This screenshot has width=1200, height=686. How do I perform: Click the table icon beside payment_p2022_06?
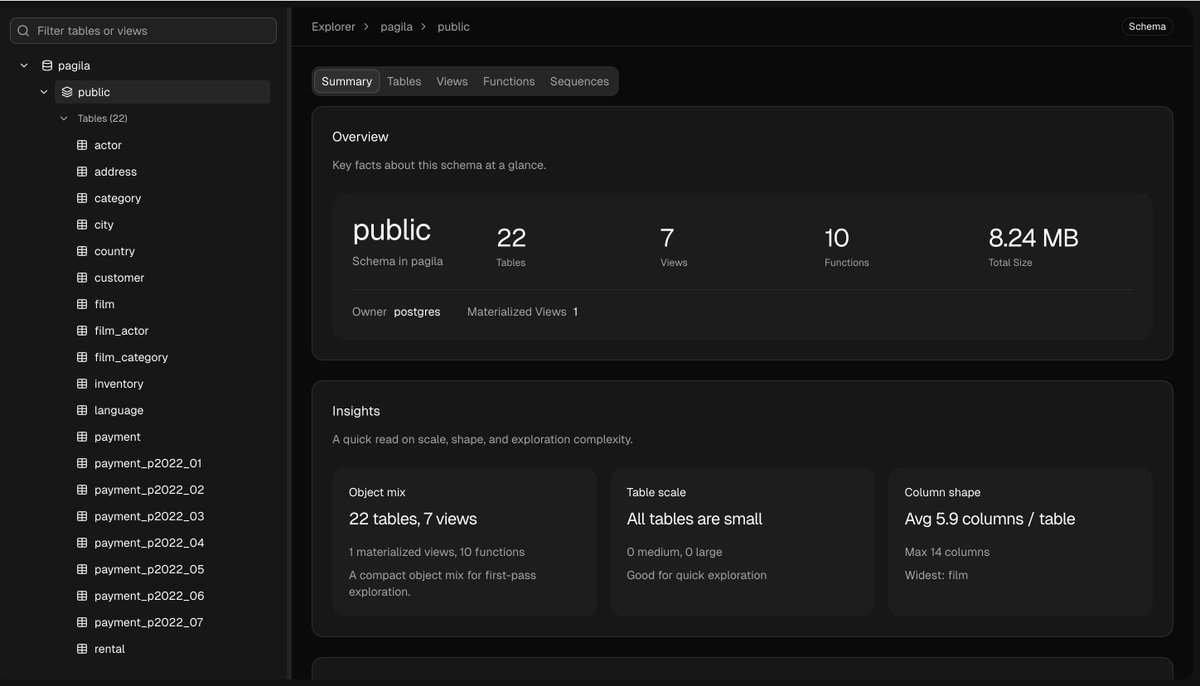(x=82, y=596)
